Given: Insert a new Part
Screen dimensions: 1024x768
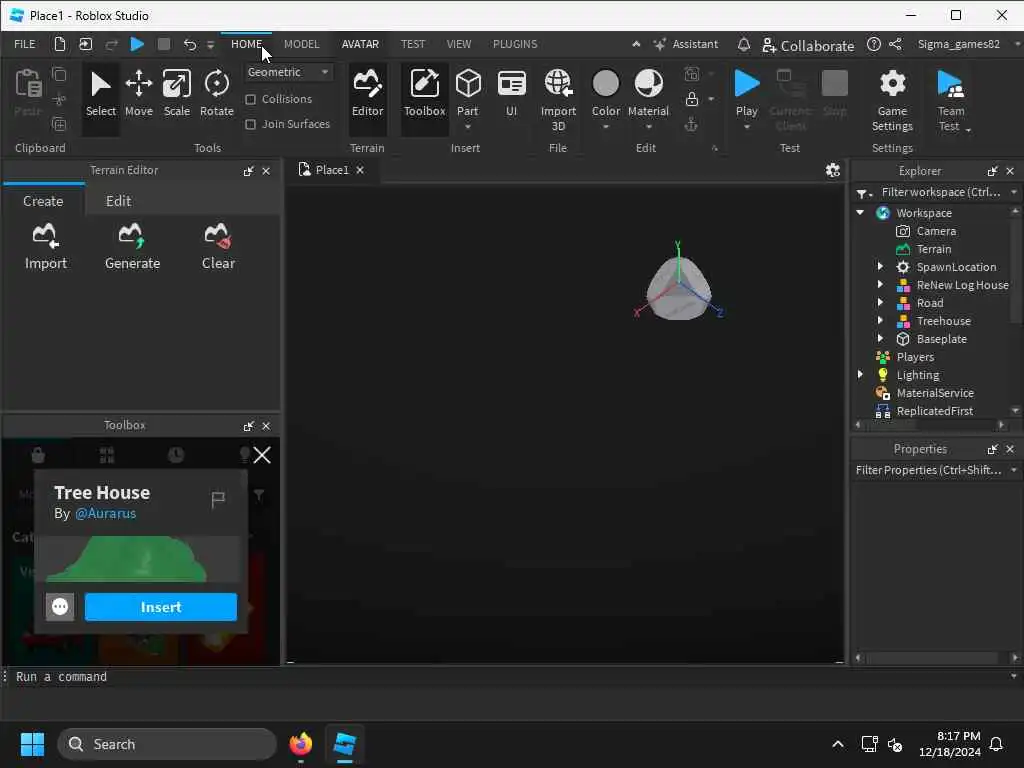Looking at the screenshot, I should point(468,91).
